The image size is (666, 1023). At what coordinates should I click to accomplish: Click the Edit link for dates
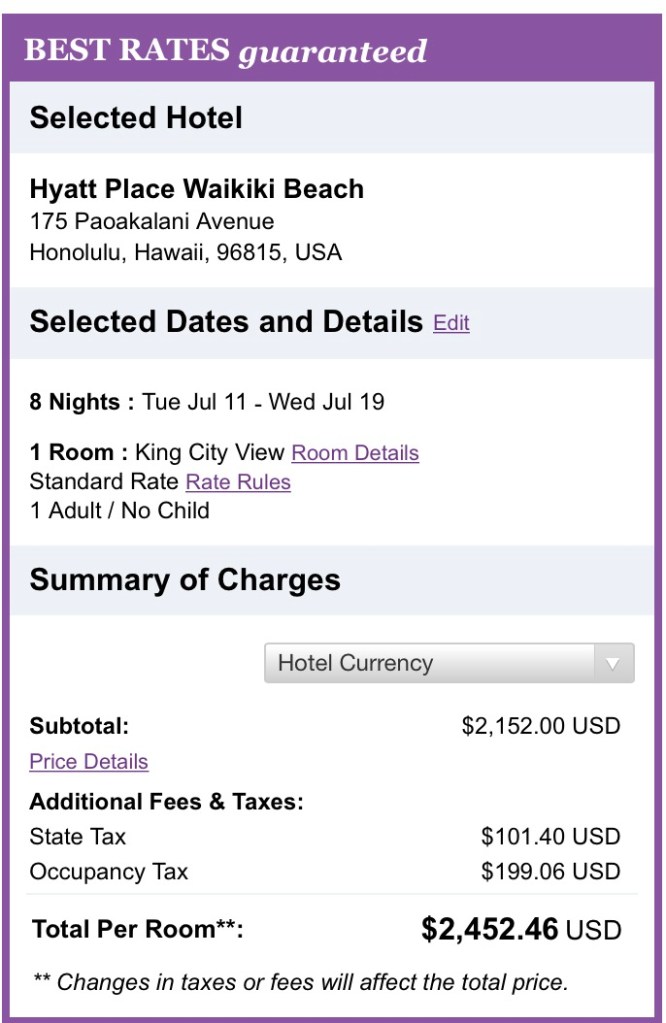tap(451, 323)
